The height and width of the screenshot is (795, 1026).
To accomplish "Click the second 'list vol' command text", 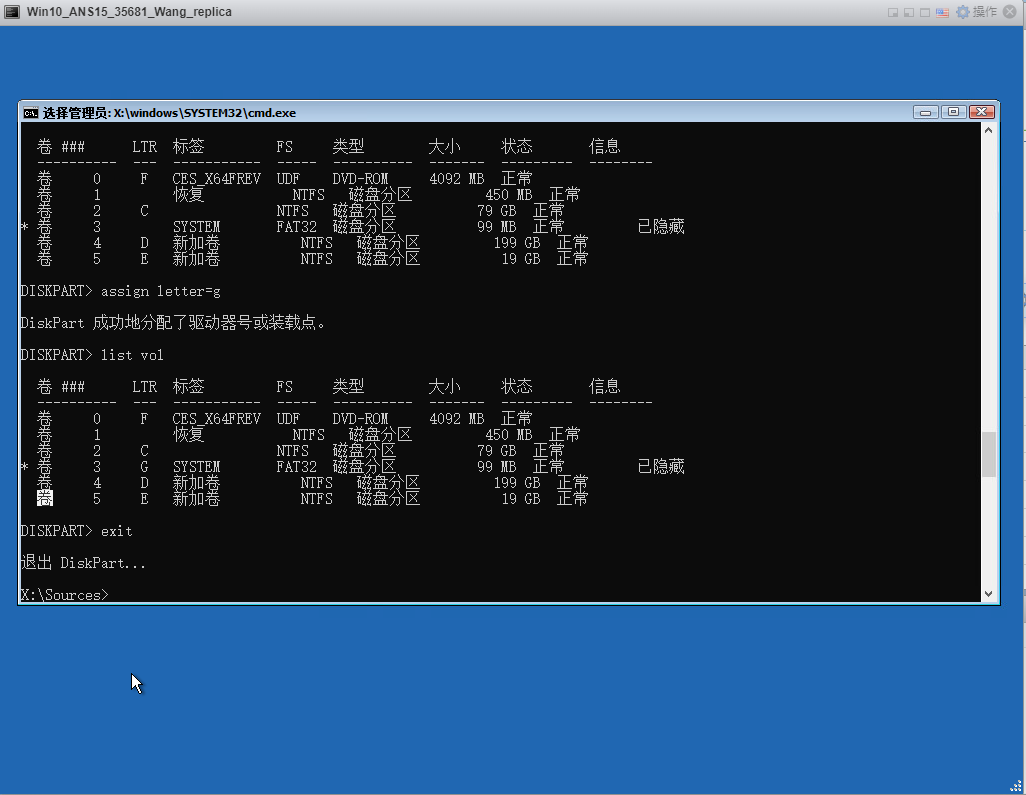I will (x=132, y=355).
